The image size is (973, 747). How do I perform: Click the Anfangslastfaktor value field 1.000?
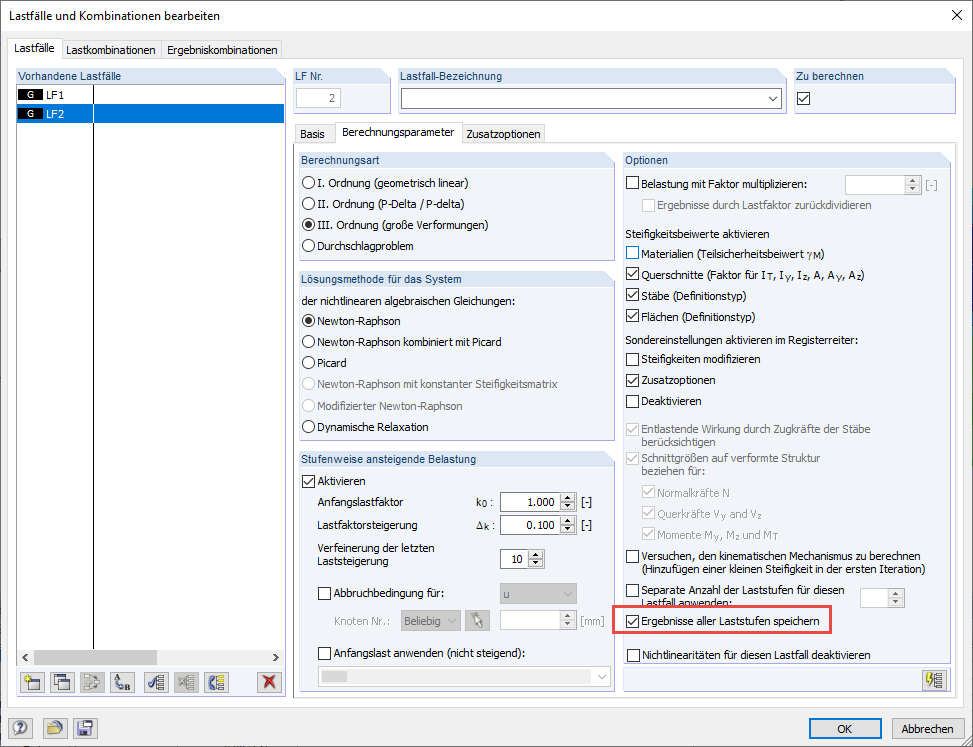point(530,502)
